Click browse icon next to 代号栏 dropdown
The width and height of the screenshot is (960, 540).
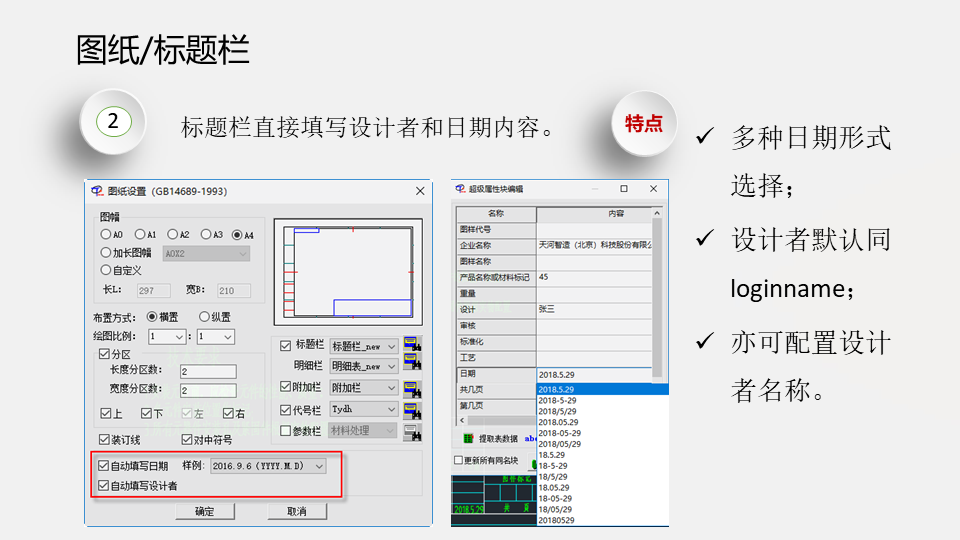click(x=412, y=410)
